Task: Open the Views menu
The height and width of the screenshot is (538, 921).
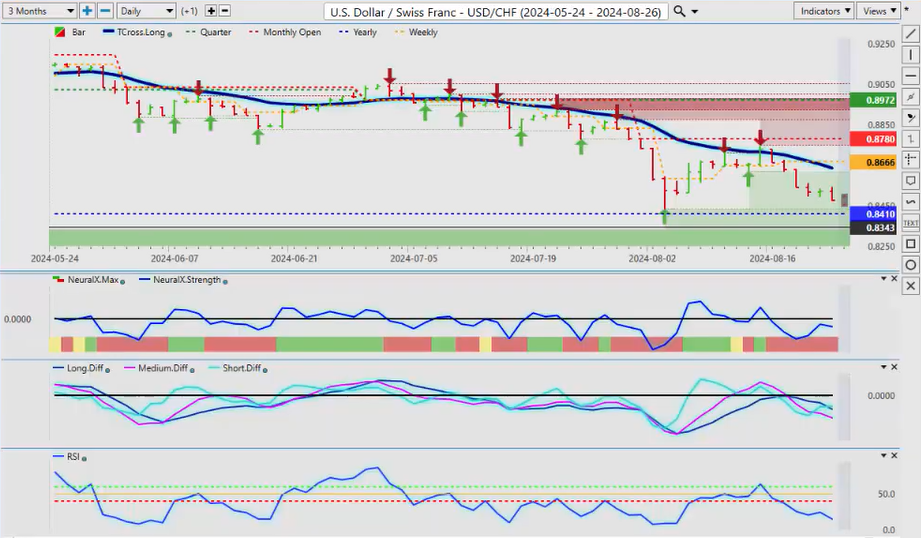Action: coord(878,11)
